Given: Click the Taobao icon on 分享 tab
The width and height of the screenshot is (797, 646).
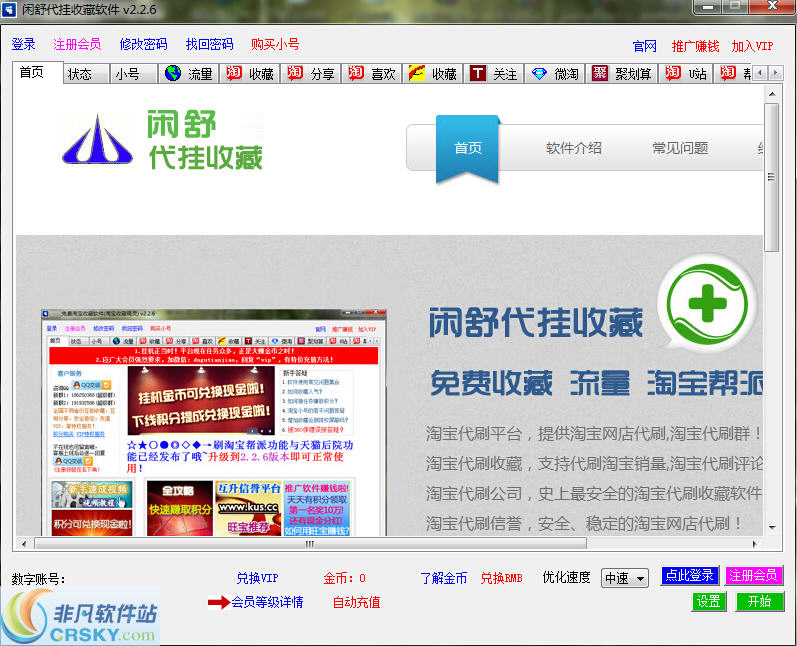Looking at the screenshot, I should pyautogui.click(x=295, y=73).
